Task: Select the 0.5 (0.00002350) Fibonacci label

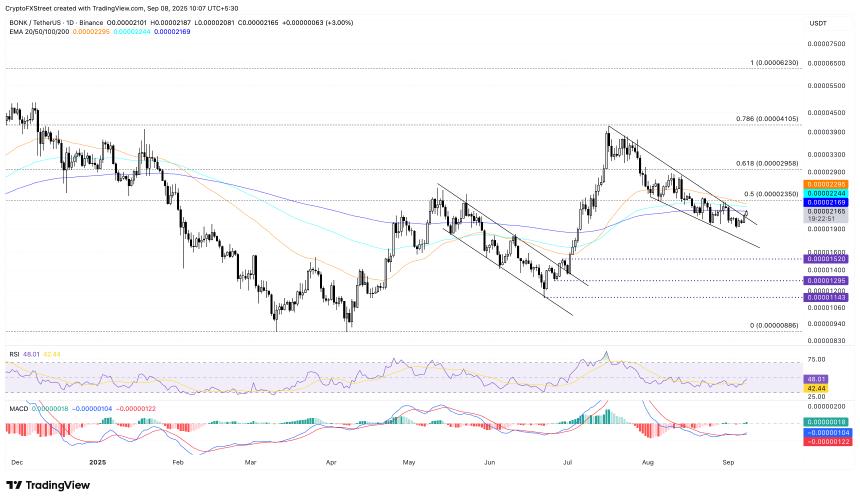Action: point(771,194)
